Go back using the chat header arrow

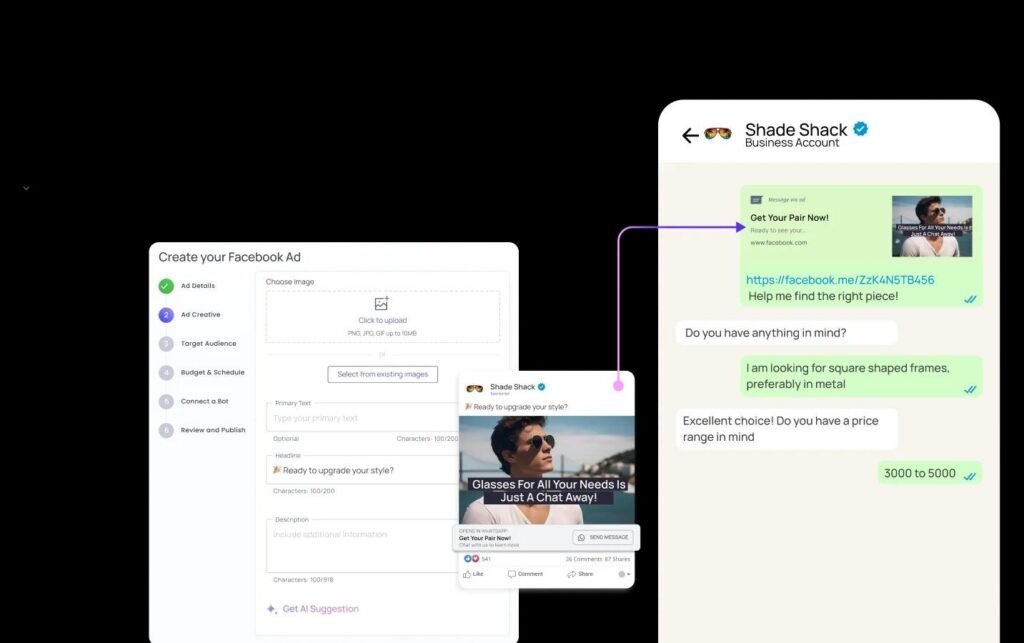click(x=690, y=135)
